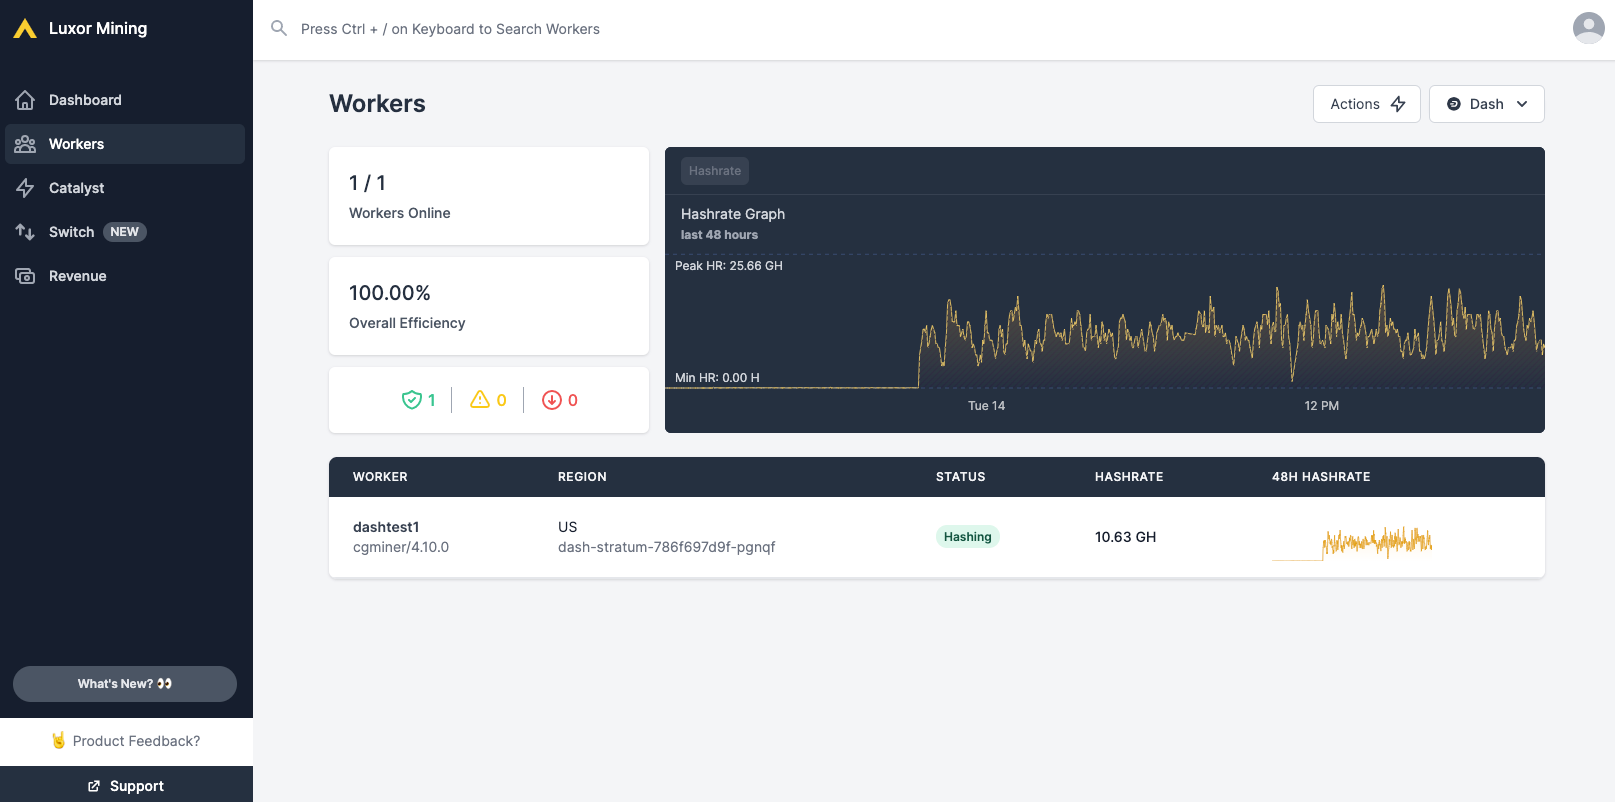Open the user profile avatar
This screenshot has width=1615, height=802.
pyautogui.click(x=1588, y=28)
